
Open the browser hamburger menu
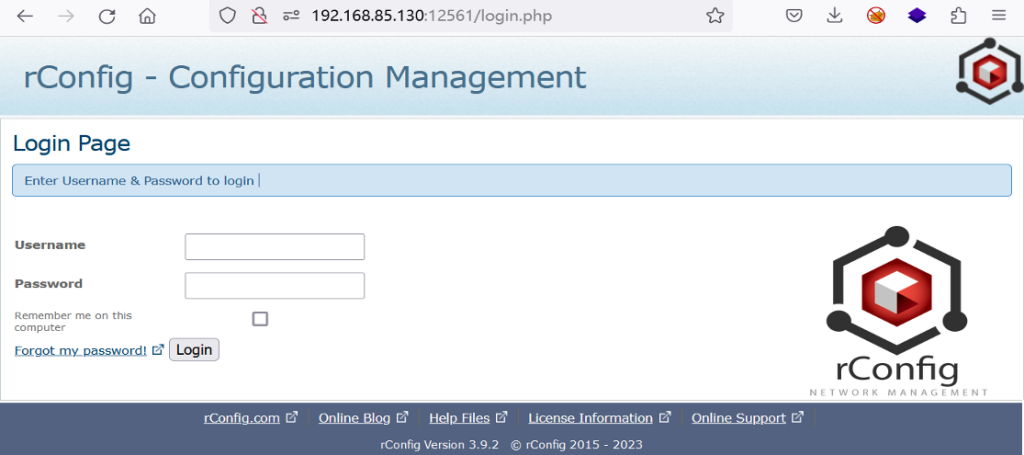(999, 16)
